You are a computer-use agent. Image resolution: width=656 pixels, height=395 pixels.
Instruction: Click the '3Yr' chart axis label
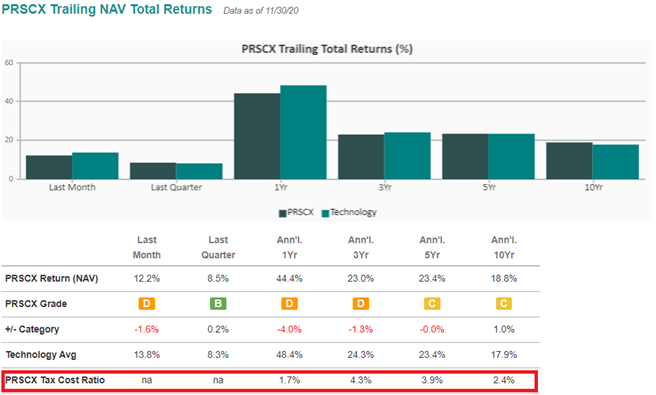coord(385,187)
